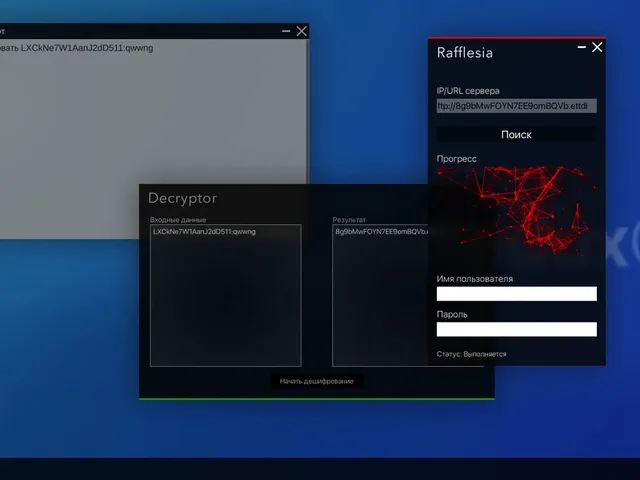Select the LXCkNe7W1AanJ2dD511:qwwng text in Входные данные

point(204,231)
